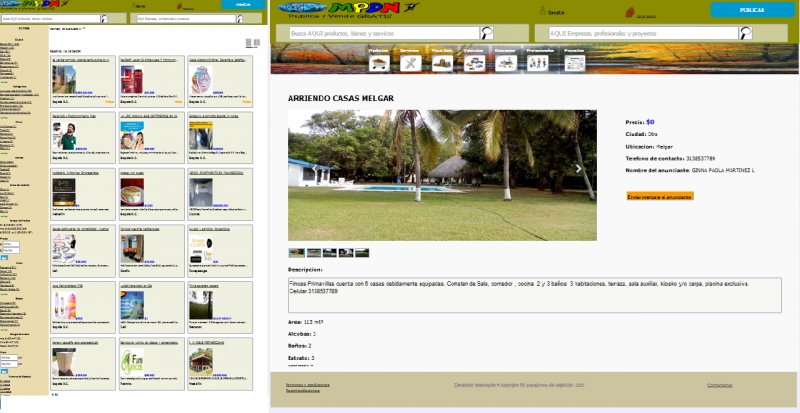Open listing with red cosmetic bottles thumbnail
Image resolution: width=800 pixels, height=413 pixels.
coord(132,79)
